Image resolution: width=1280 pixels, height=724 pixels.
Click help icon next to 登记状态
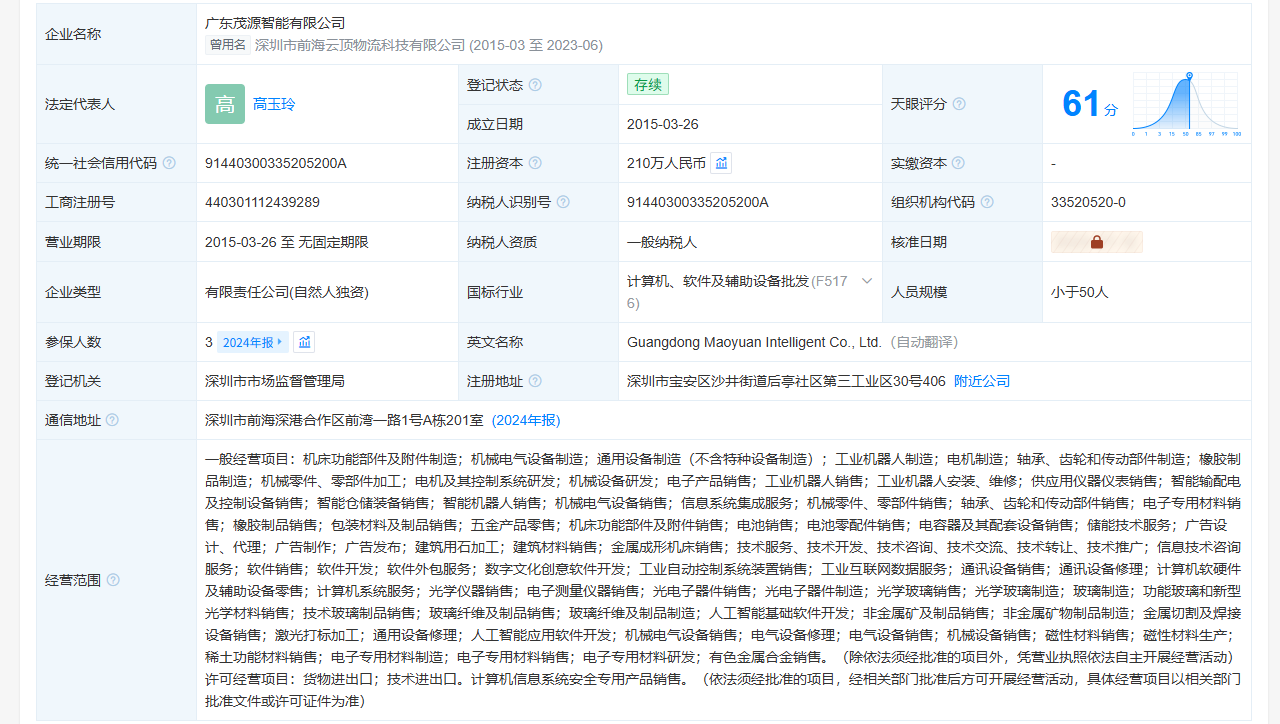click(535, 85)
